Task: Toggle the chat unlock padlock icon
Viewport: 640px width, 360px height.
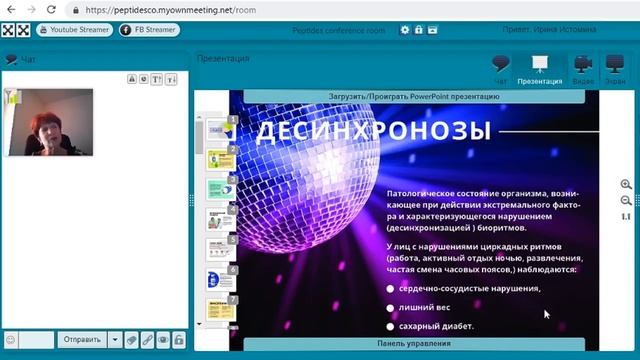Action: [179, 340]
